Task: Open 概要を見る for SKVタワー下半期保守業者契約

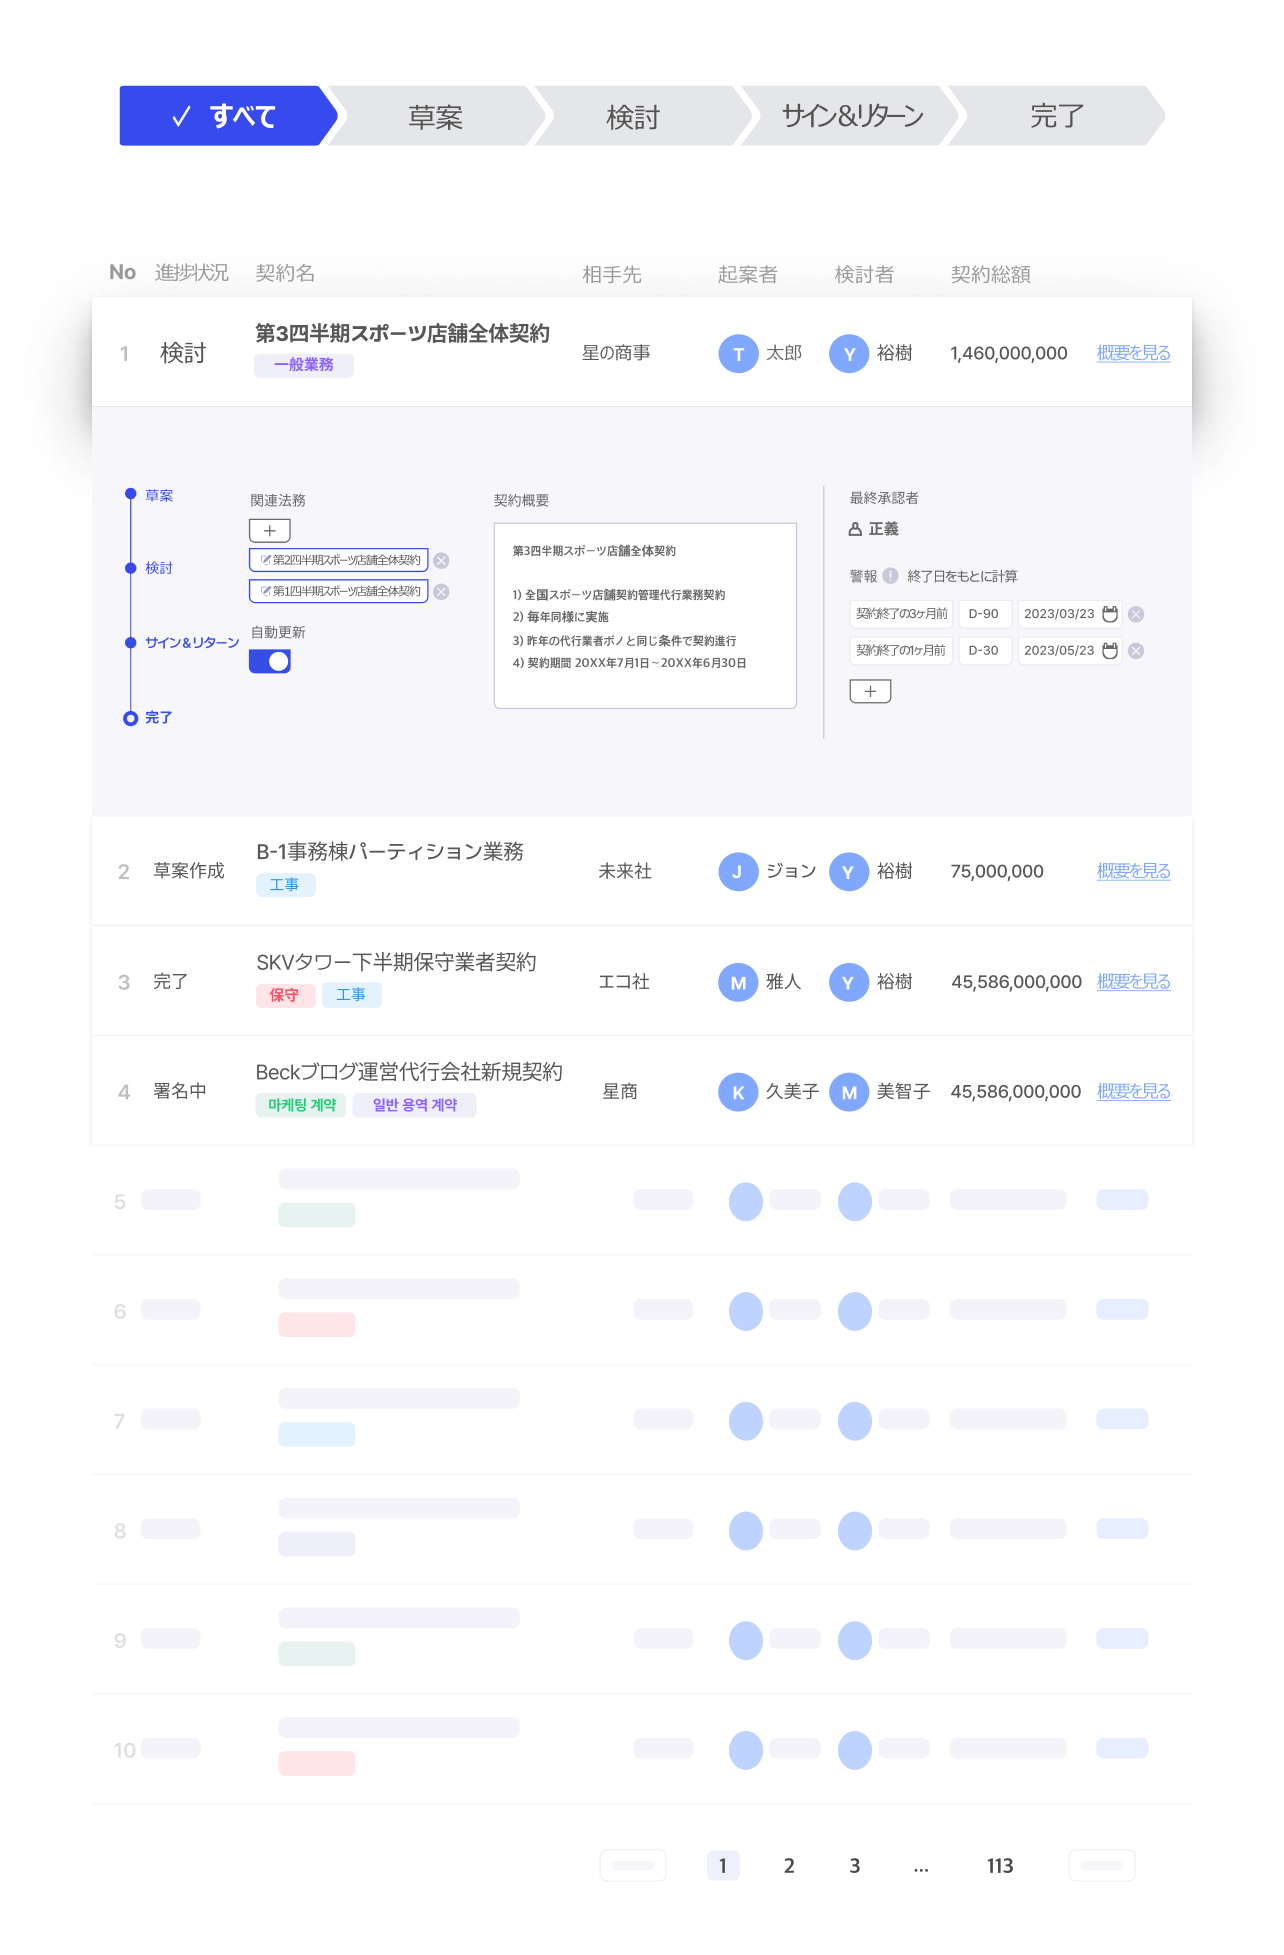Action: 1133,982
